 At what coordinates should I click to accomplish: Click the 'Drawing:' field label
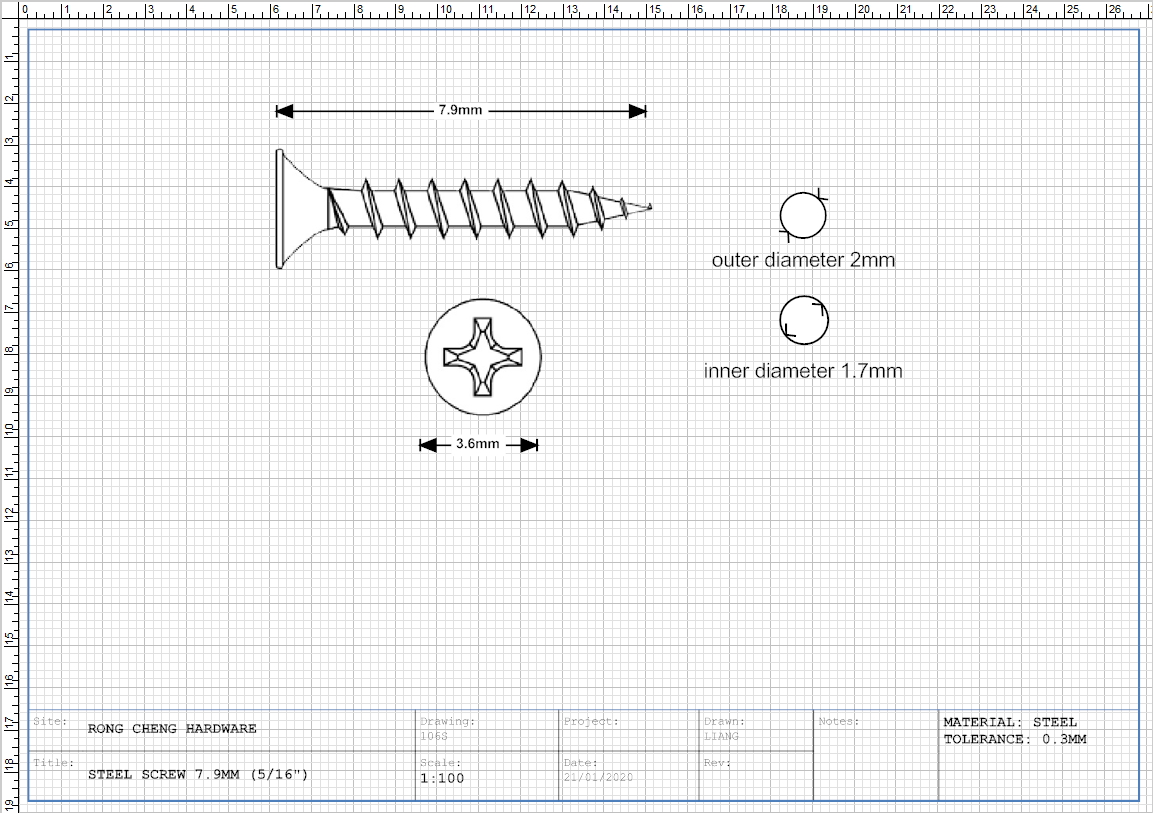[x=448, y=721]
